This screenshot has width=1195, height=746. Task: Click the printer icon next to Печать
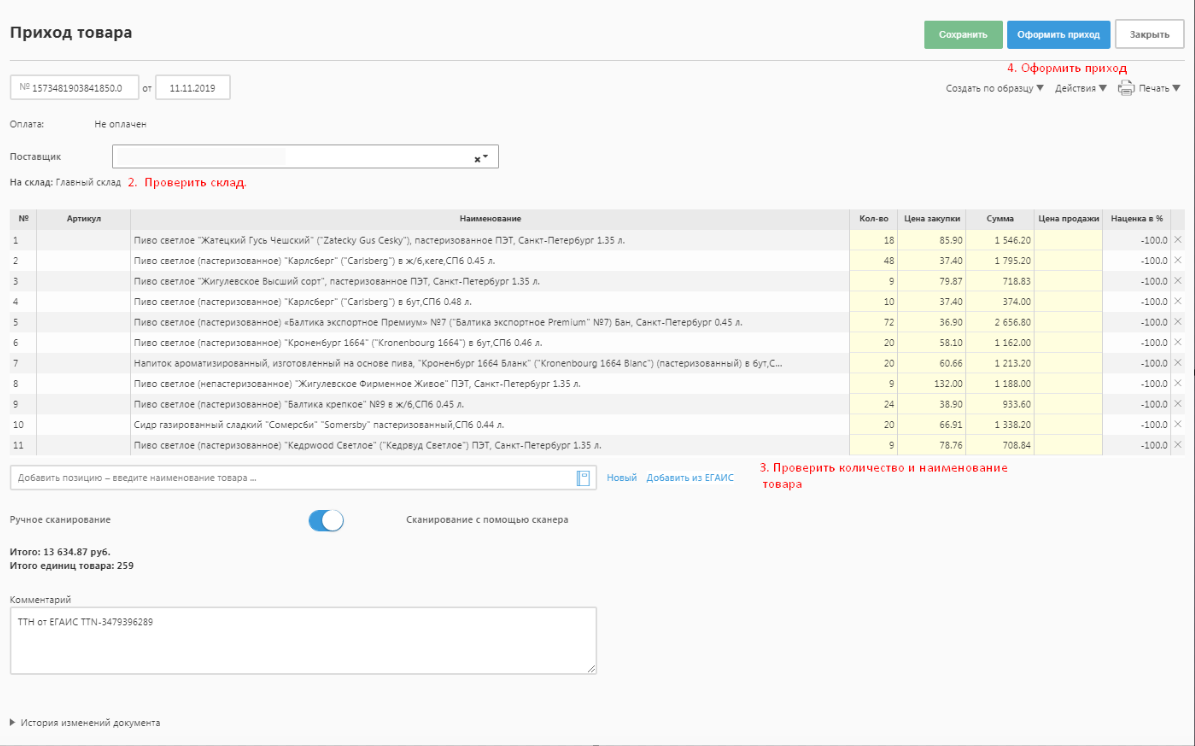pyautogui.click(x=1125, y=88)
